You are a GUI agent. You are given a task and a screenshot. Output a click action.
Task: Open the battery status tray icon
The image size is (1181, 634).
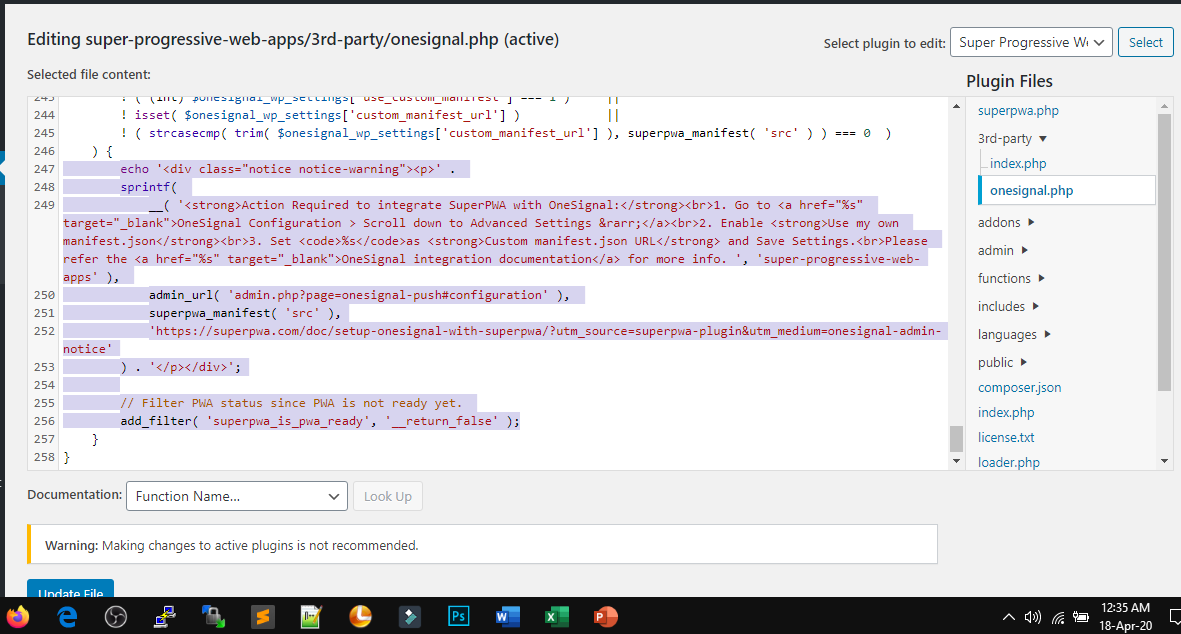1081,617
